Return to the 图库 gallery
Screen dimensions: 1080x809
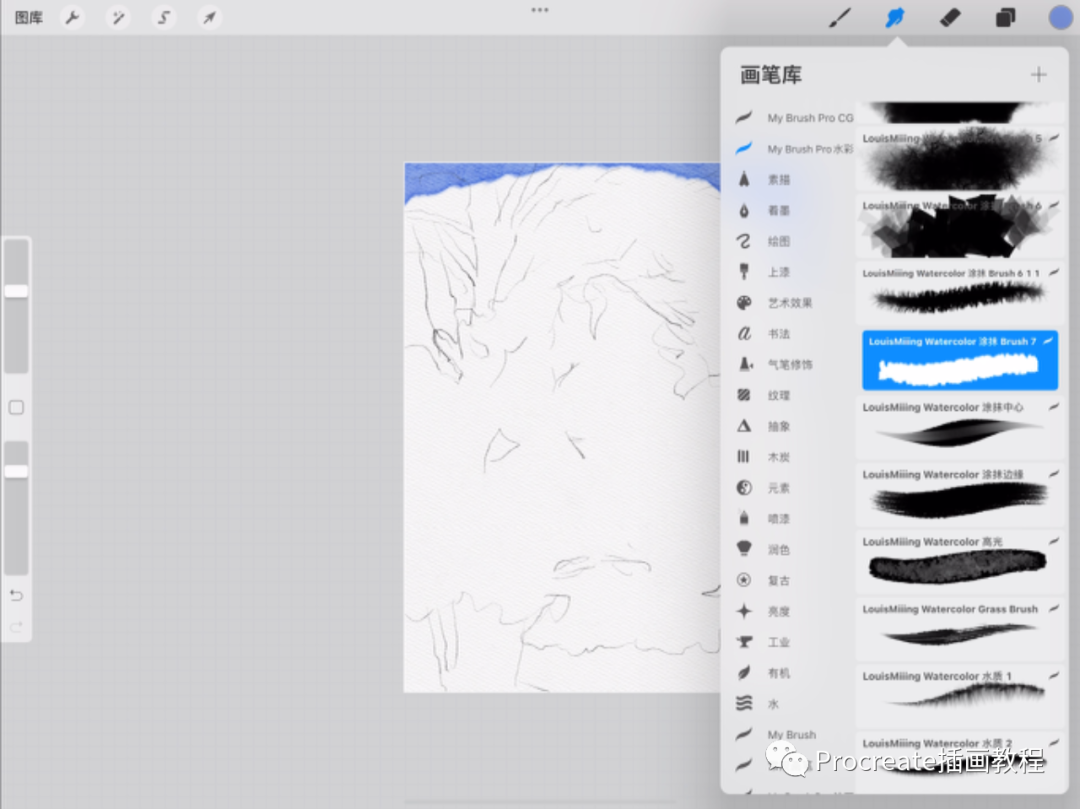click(29, 17)
